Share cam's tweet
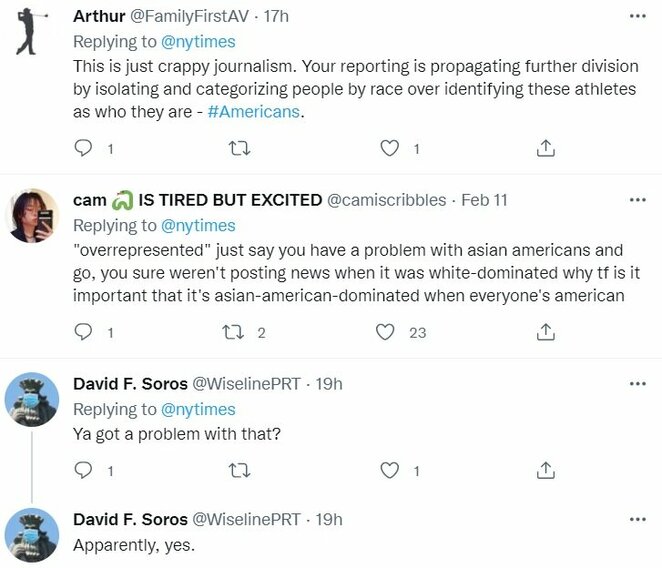662x568 pixels. coord(546,332)
